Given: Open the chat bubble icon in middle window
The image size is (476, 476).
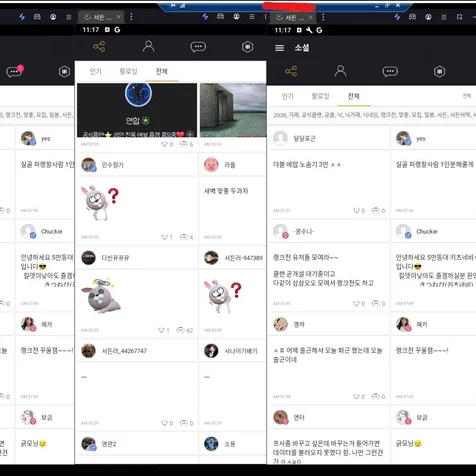Looking at the screenshot, I should [x=198, y=47].
